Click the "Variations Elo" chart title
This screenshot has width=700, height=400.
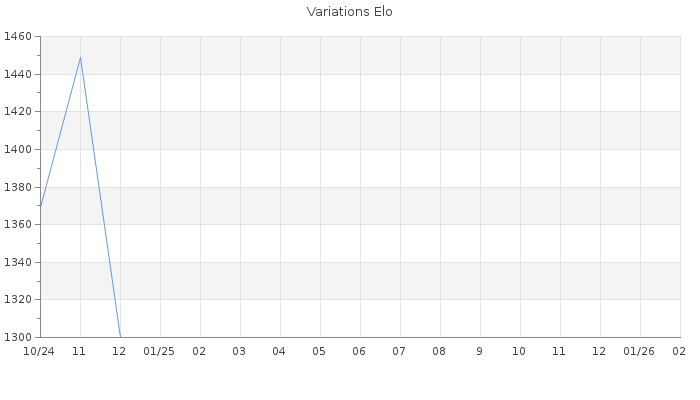(x=349, y=12)
